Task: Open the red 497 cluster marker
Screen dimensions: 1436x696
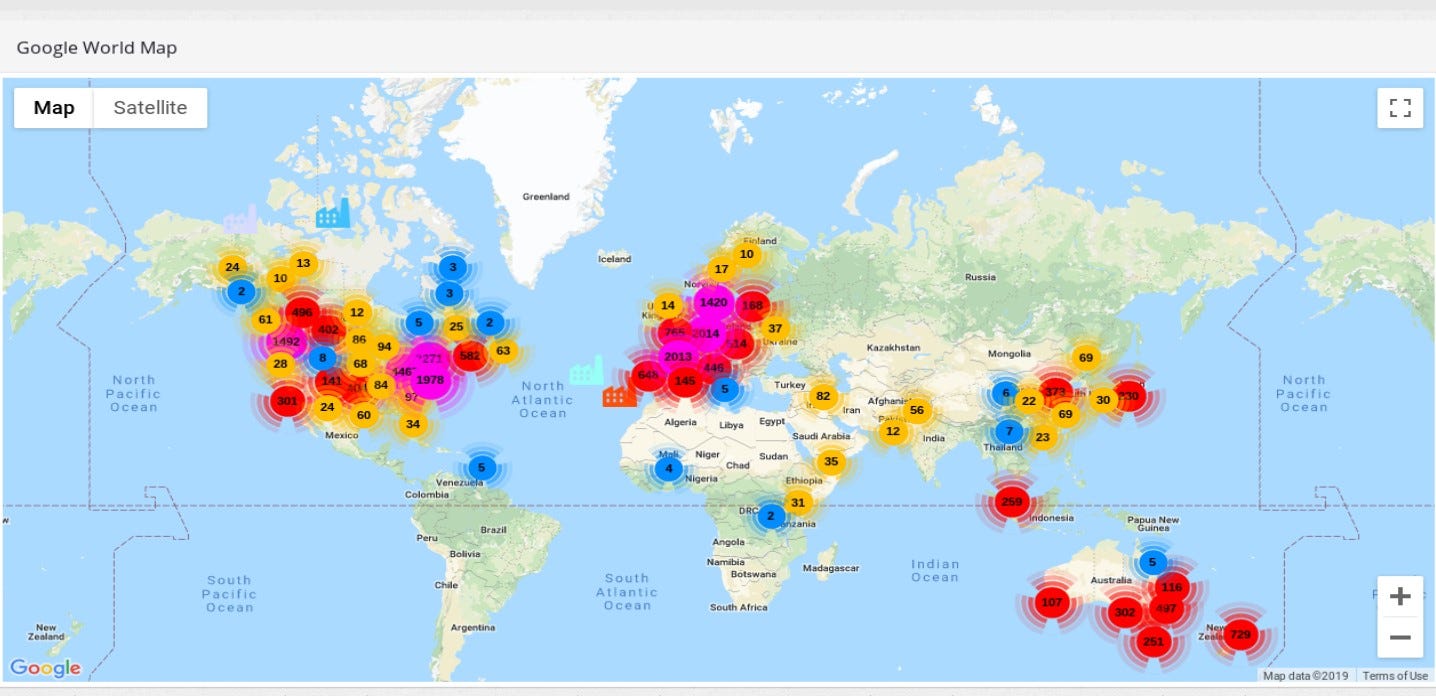Action: pos(1166,608)
